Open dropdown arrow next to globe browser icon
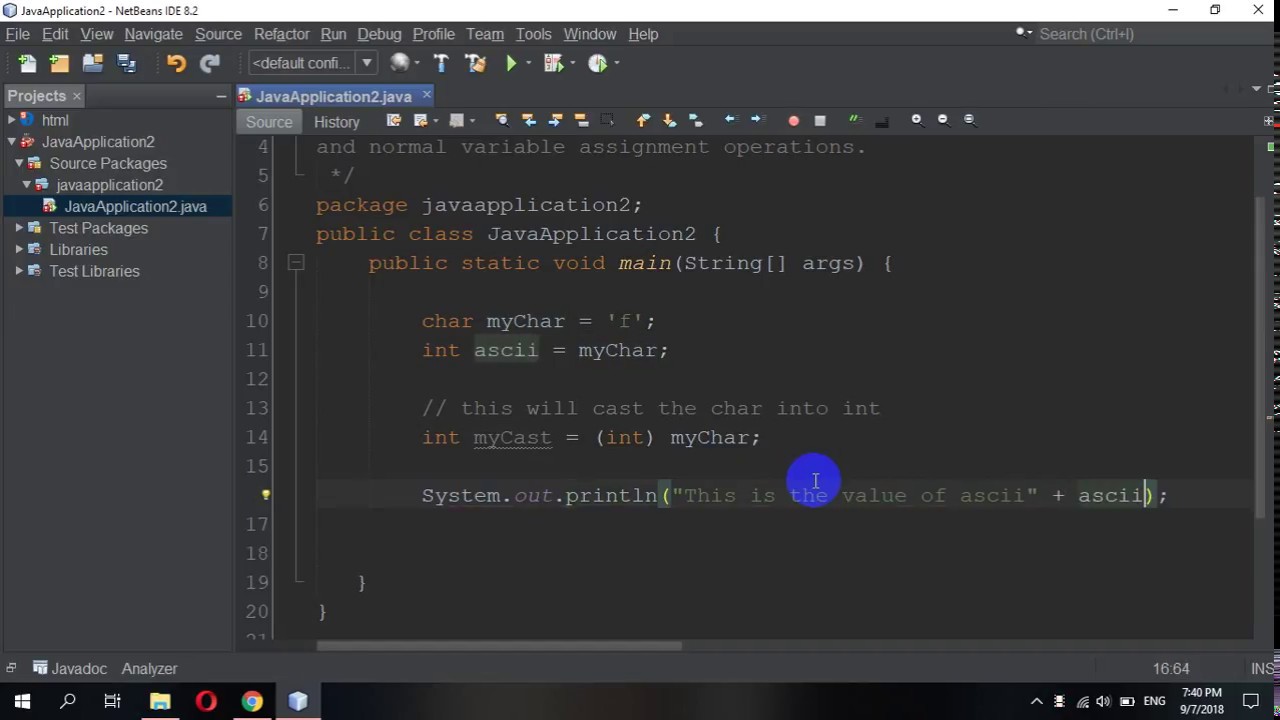This screenshot has width=1280, height=720. (418, 63)
